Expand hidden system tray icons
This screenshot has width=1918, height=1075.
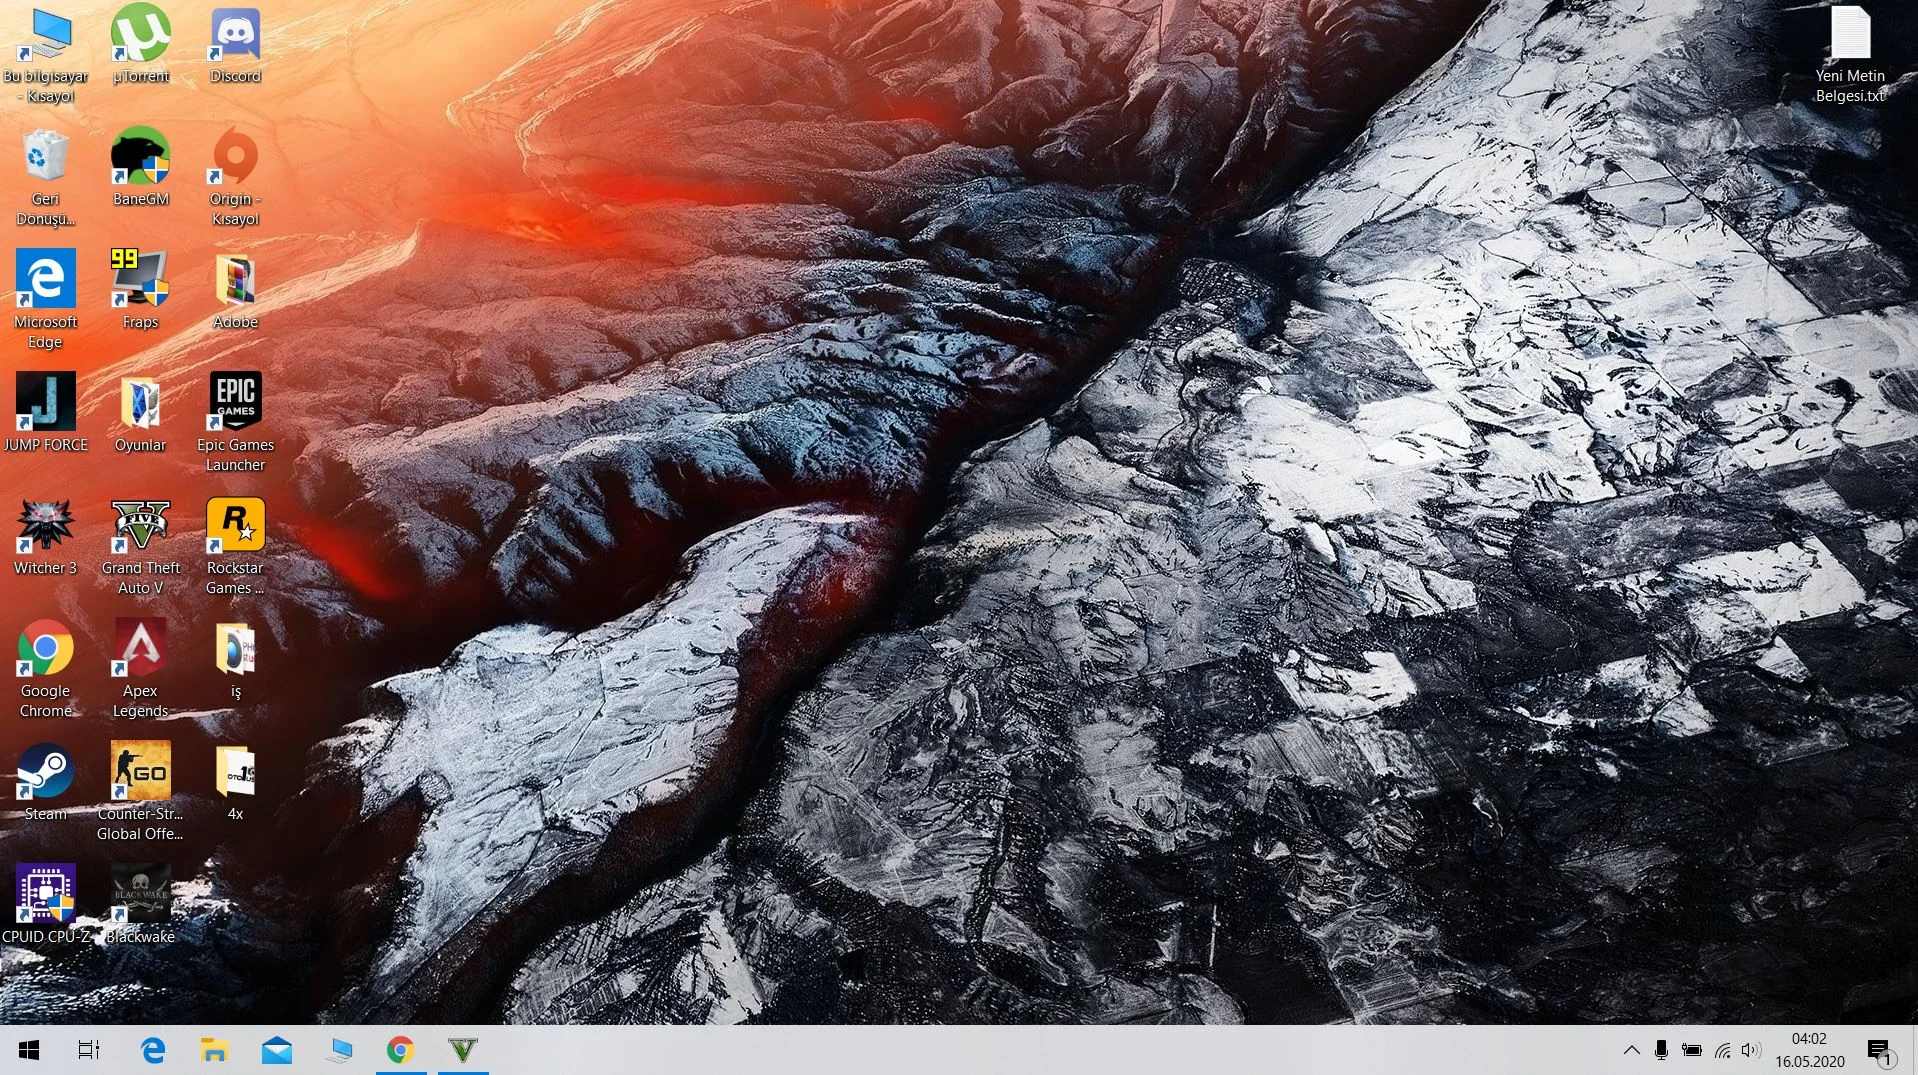click(x=1631, y=1049)
